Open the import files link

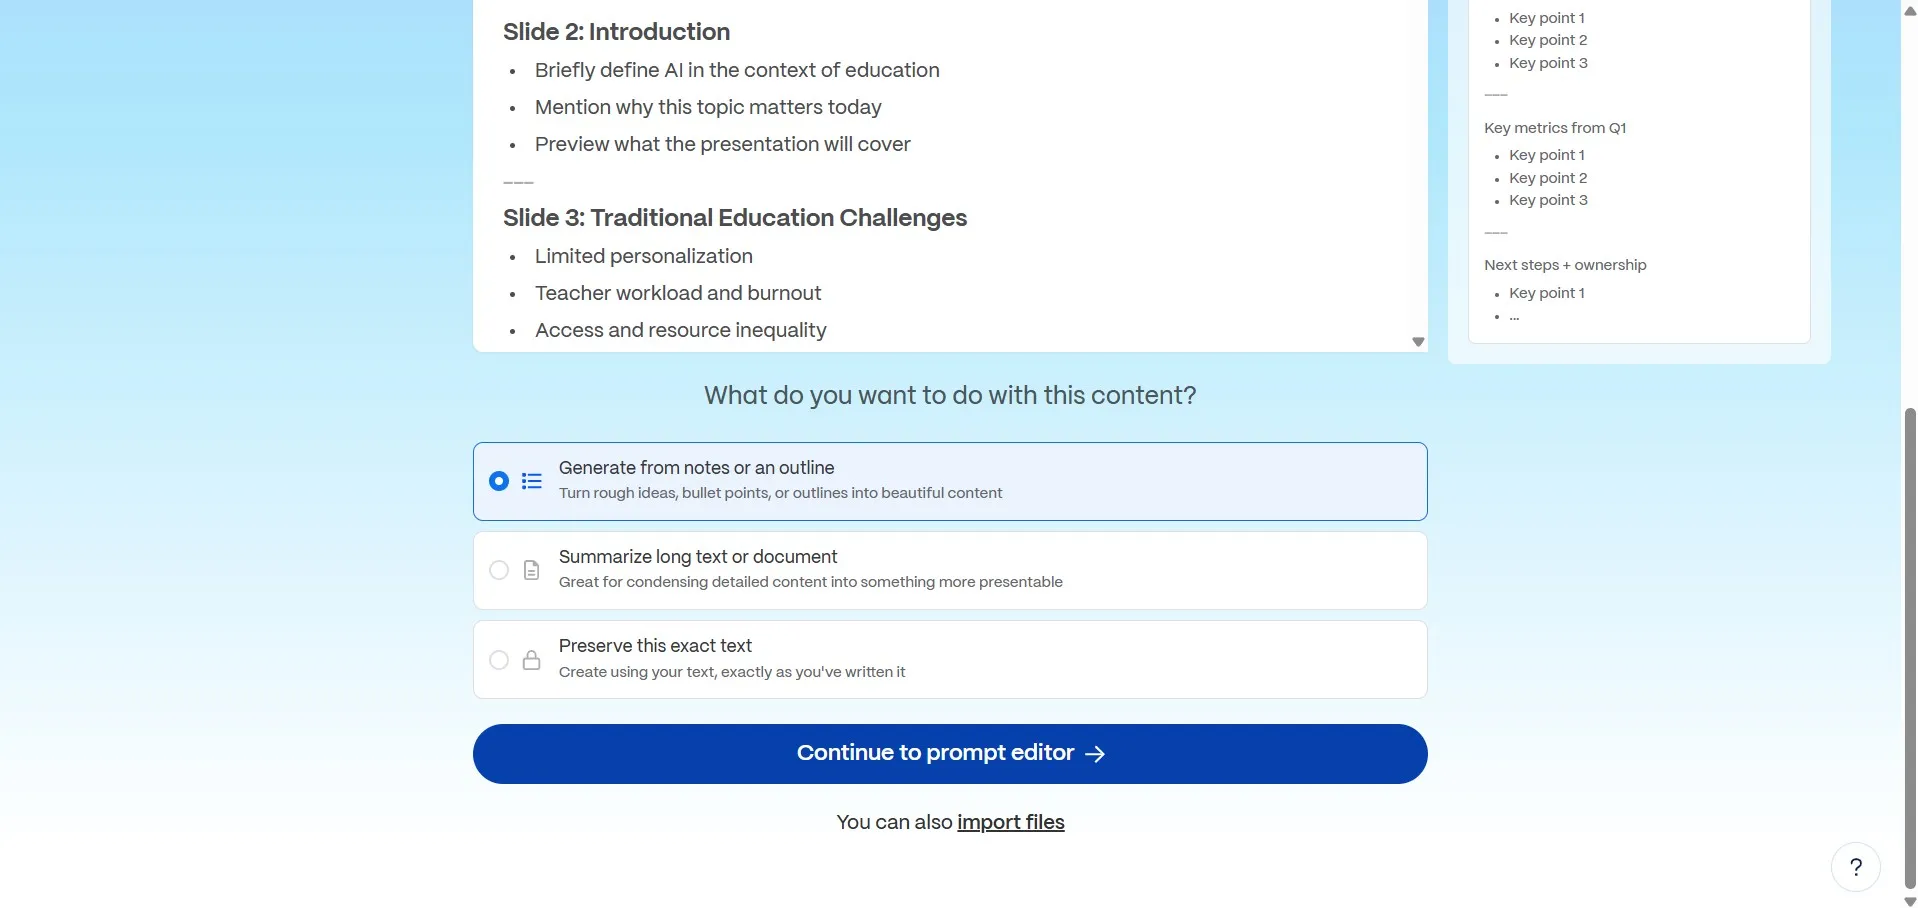(1011, 822)
